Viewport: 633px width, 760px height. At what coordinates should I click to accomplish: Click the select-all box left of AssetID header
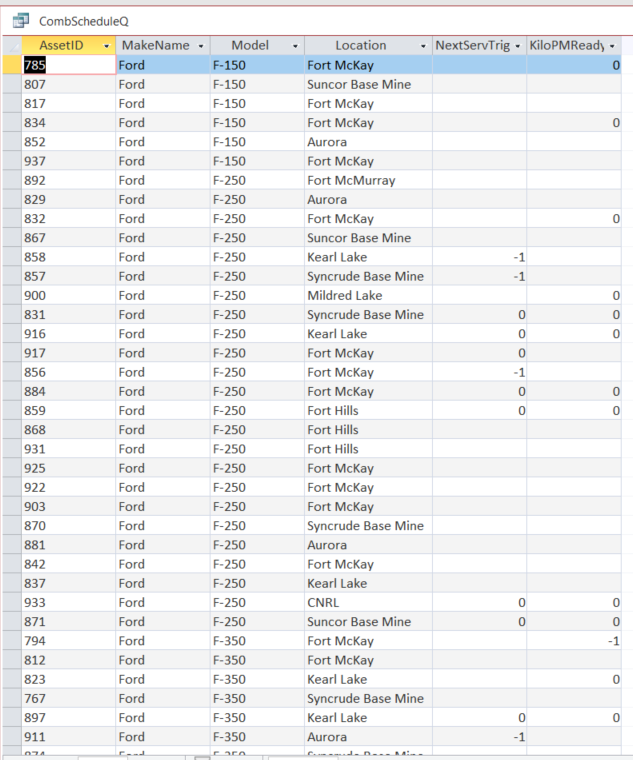(x=11, y=46)
